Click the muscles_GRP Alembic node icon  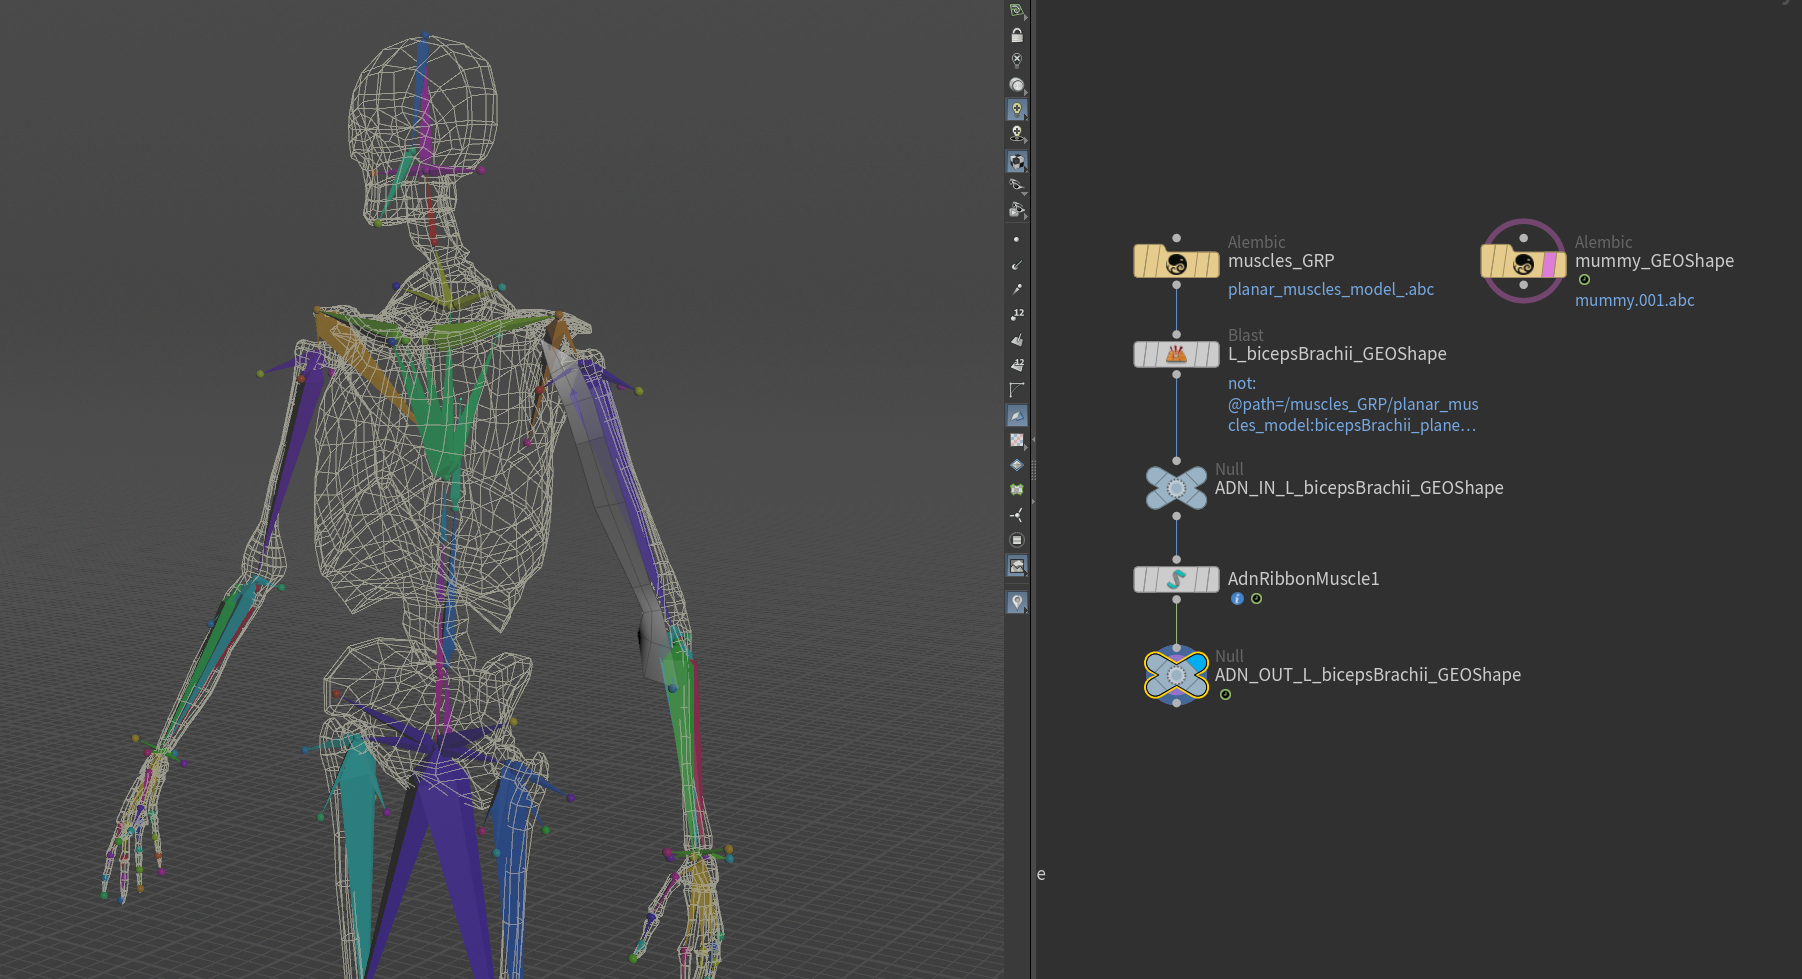1176,263
